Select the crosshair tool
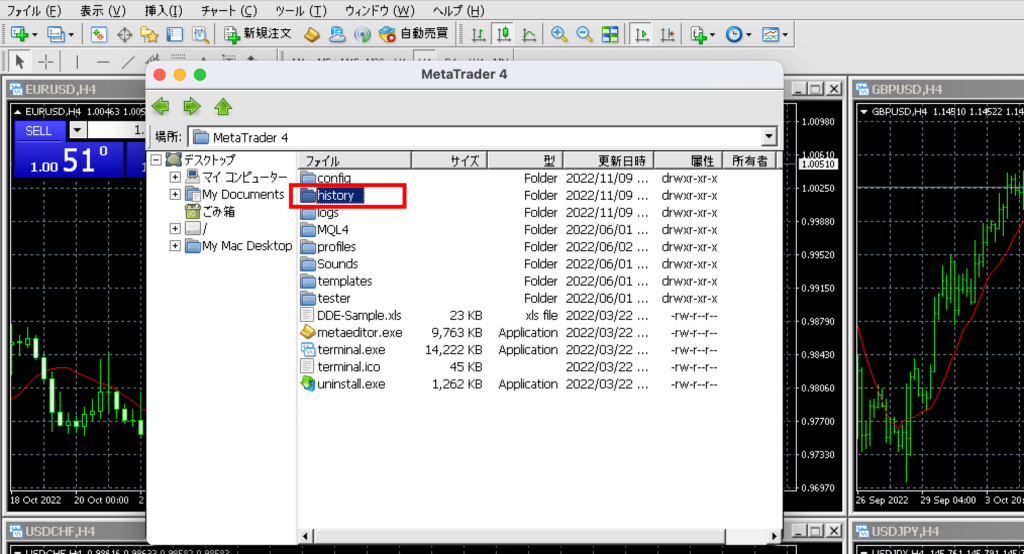 [46, 62]
